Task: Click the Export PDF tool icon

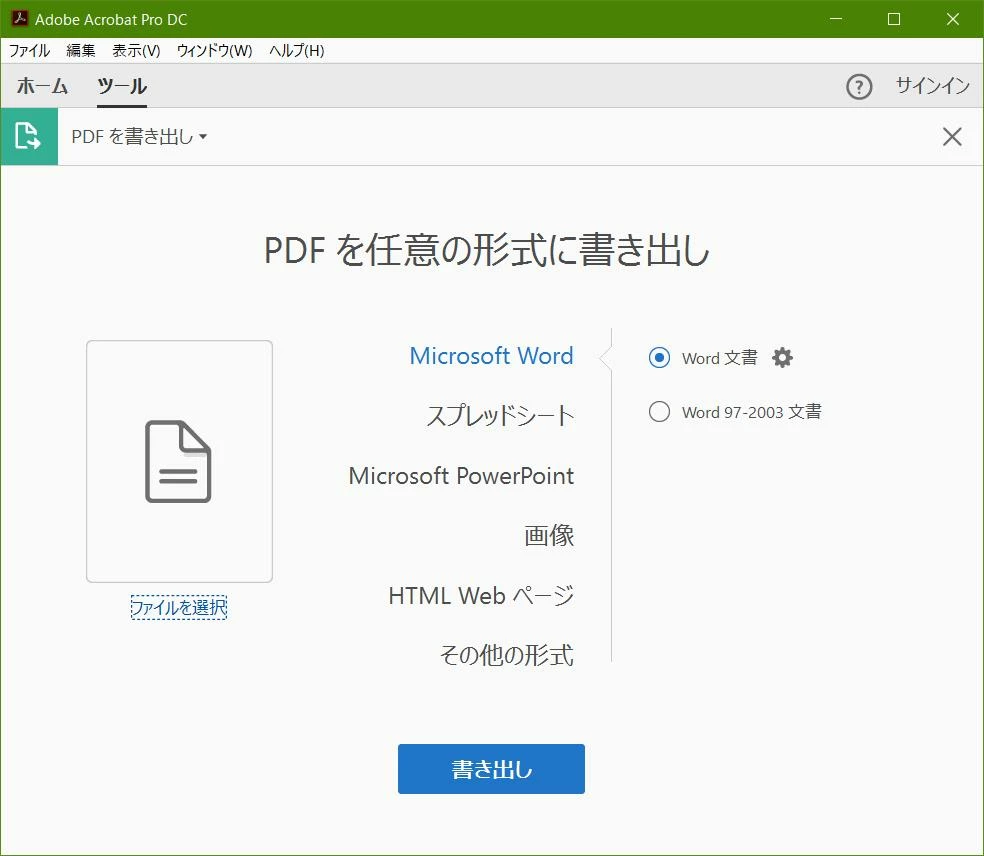Action: point(29,136)
